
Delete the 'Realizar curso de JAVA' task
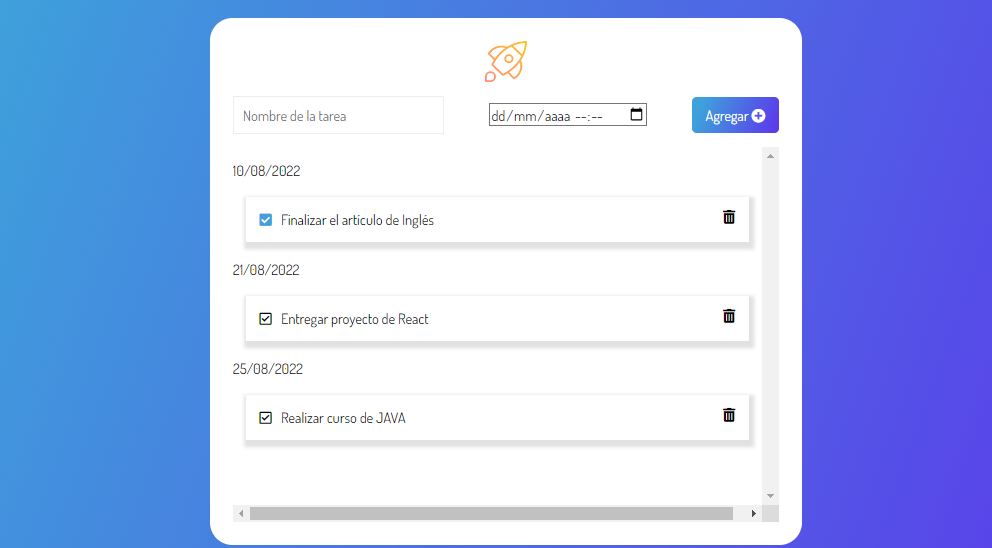coord(729,415)
